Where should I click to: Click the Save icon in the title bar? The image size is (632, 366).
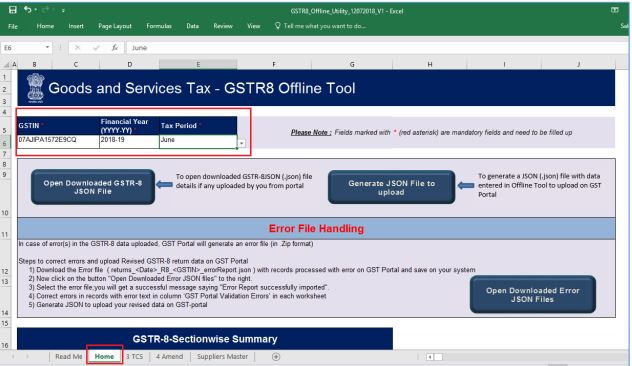(x=12, y=10)
